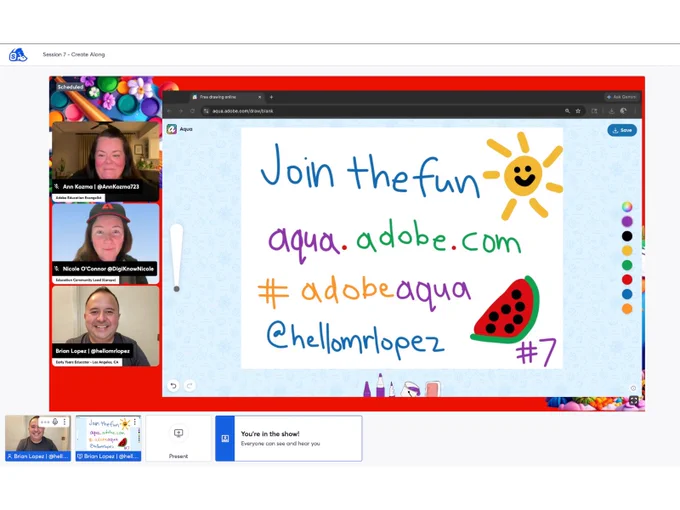This screenshot has width=680, height=510.
Task: Click Ann Kozma video tile
Action: [105, 161]
